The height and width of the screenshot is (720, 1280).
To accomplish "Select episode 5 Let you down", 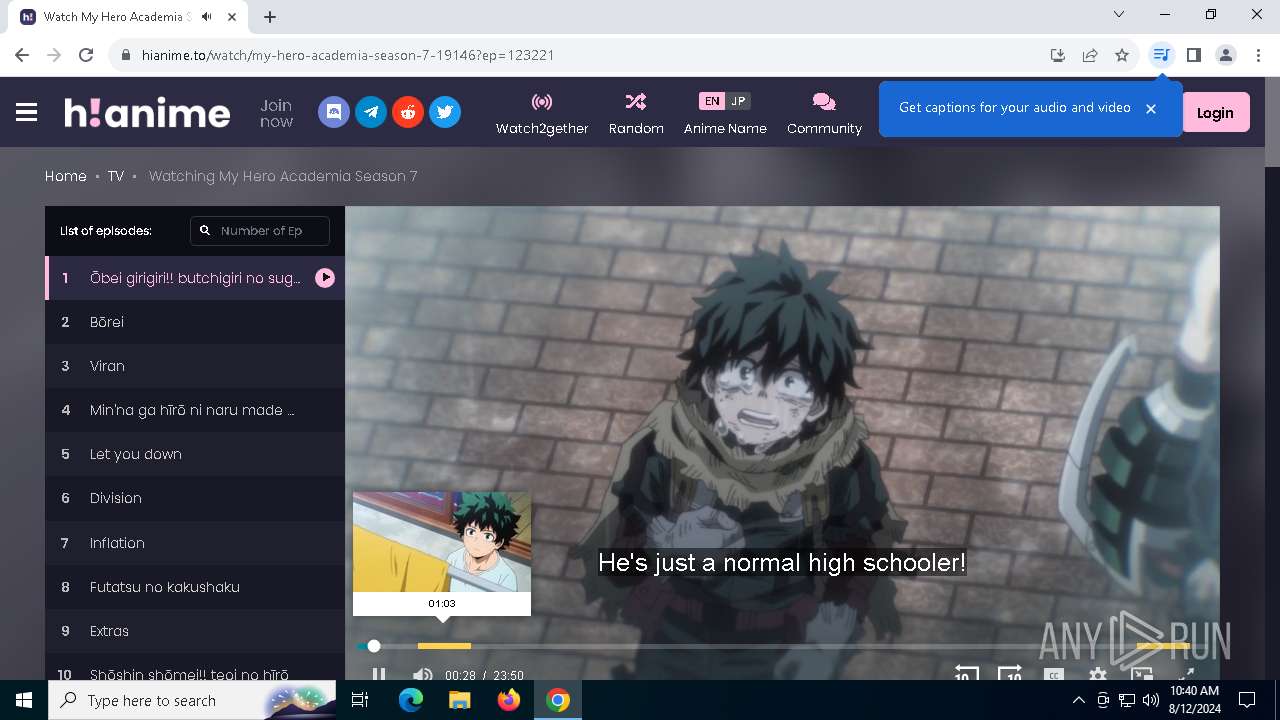I will 195,454.
